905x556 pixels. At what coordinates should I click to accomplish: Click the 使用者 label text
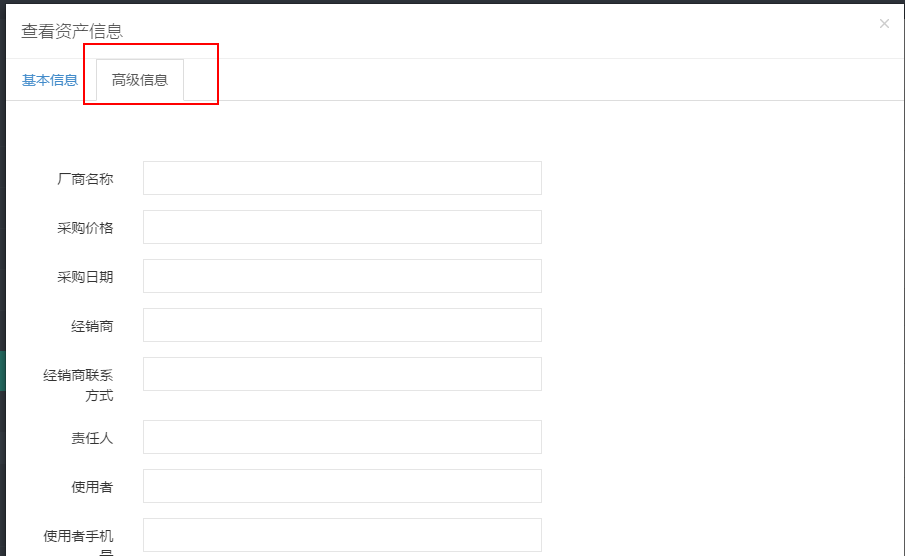92,487
